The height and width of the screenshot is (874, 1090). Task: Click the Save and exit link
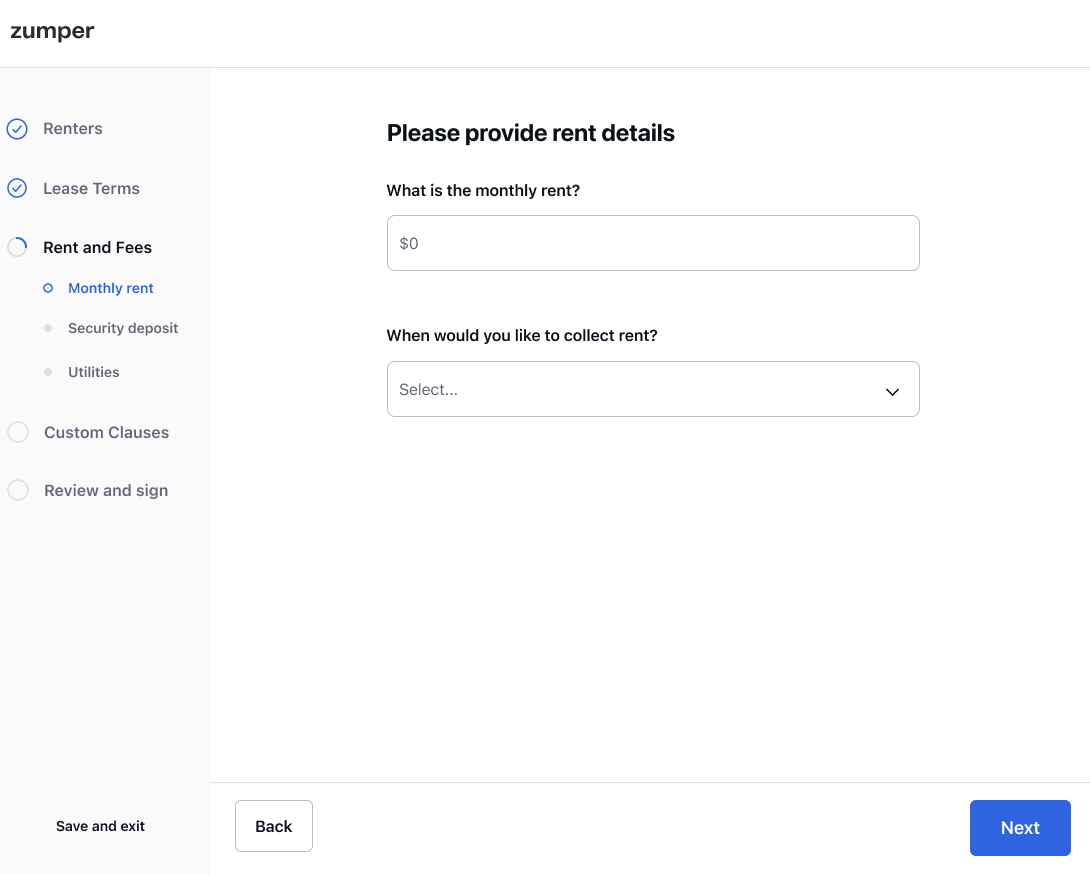tap(100, 826)
